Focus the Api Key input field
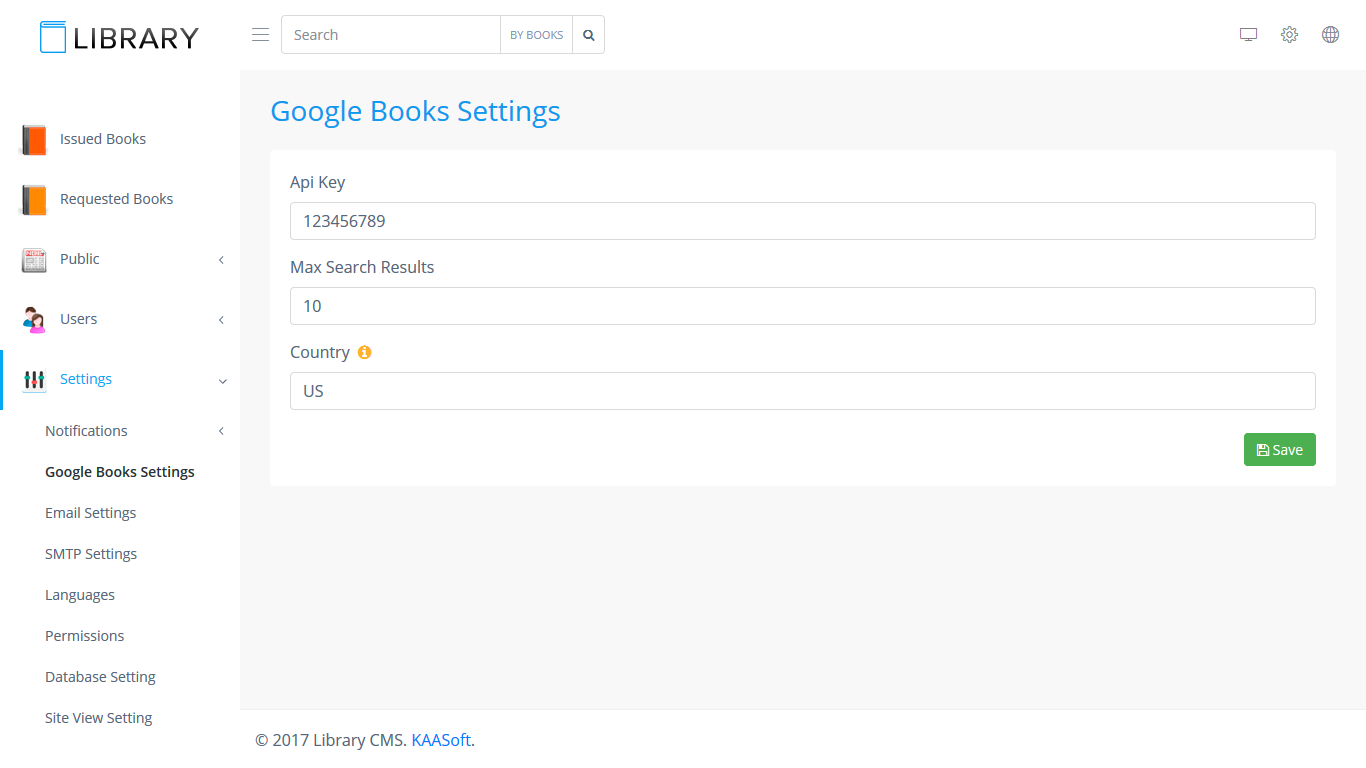 click(x=802, y=221)
